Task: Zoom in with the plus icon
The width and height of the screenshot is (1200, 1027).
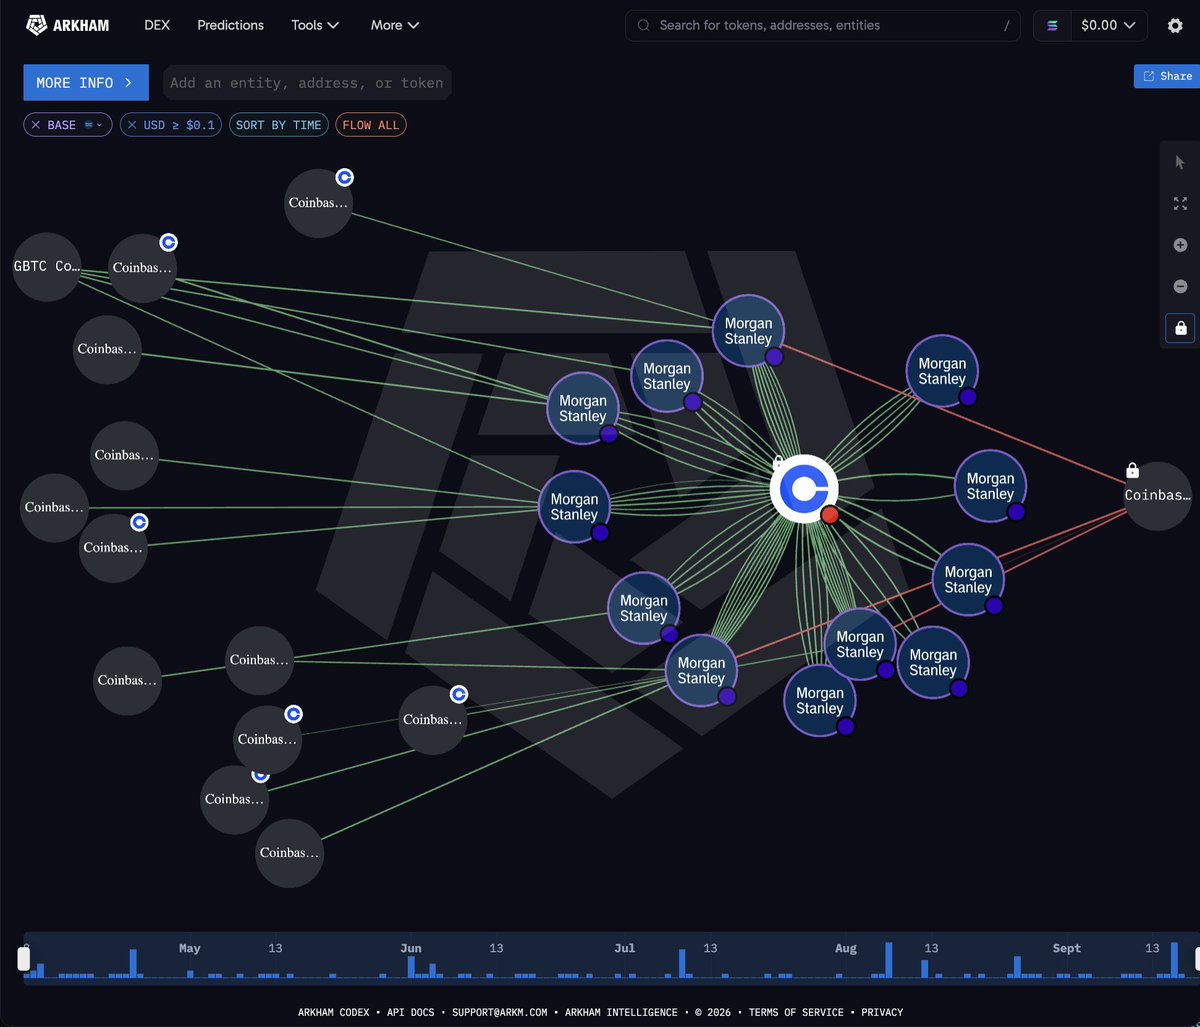Action: [1180, 245]
